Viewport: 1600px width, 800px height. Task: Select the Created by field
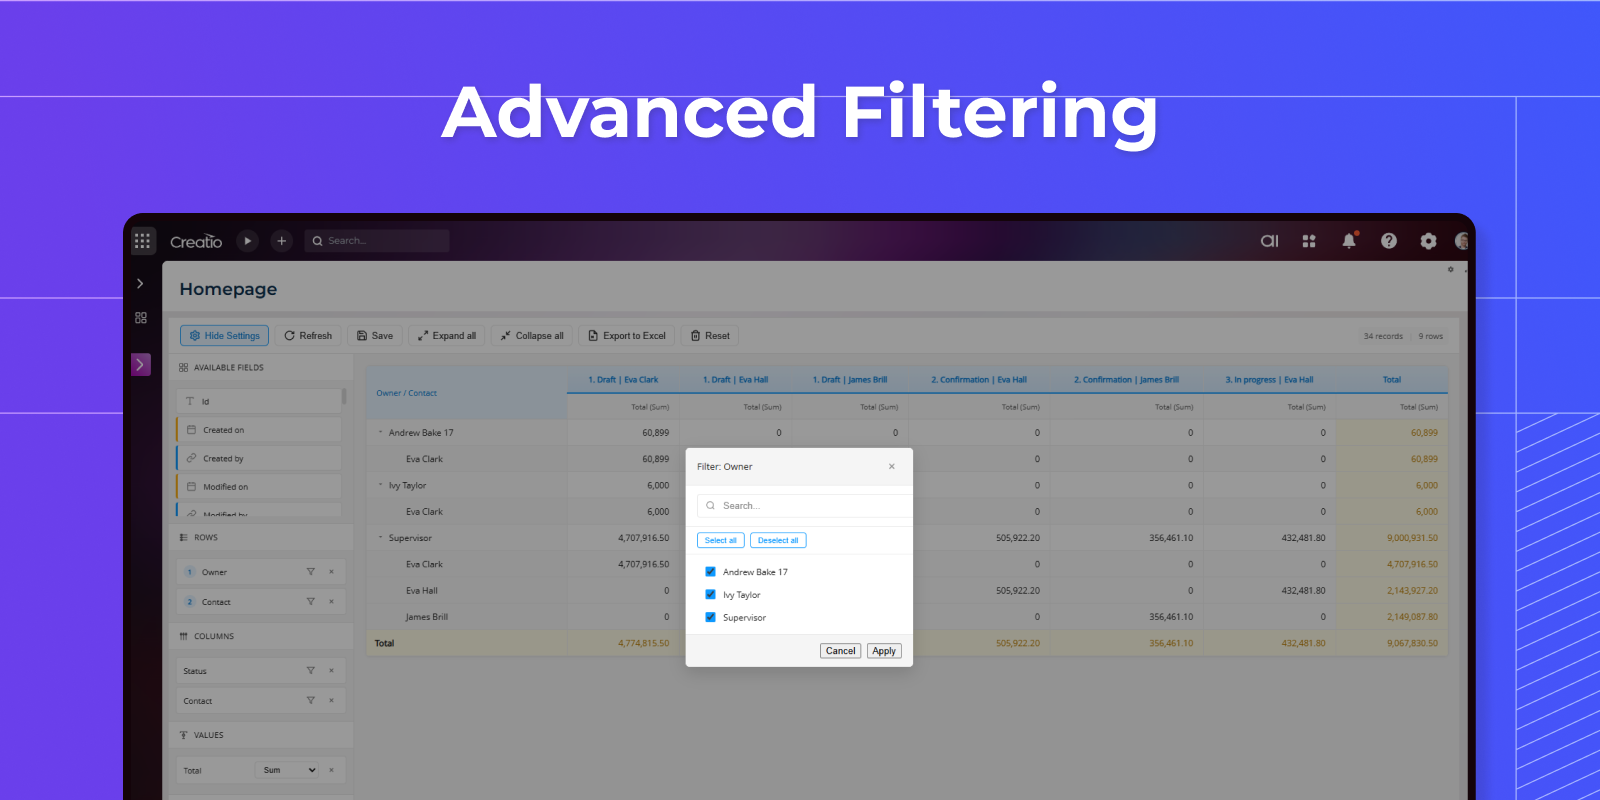tap(259, 458)
